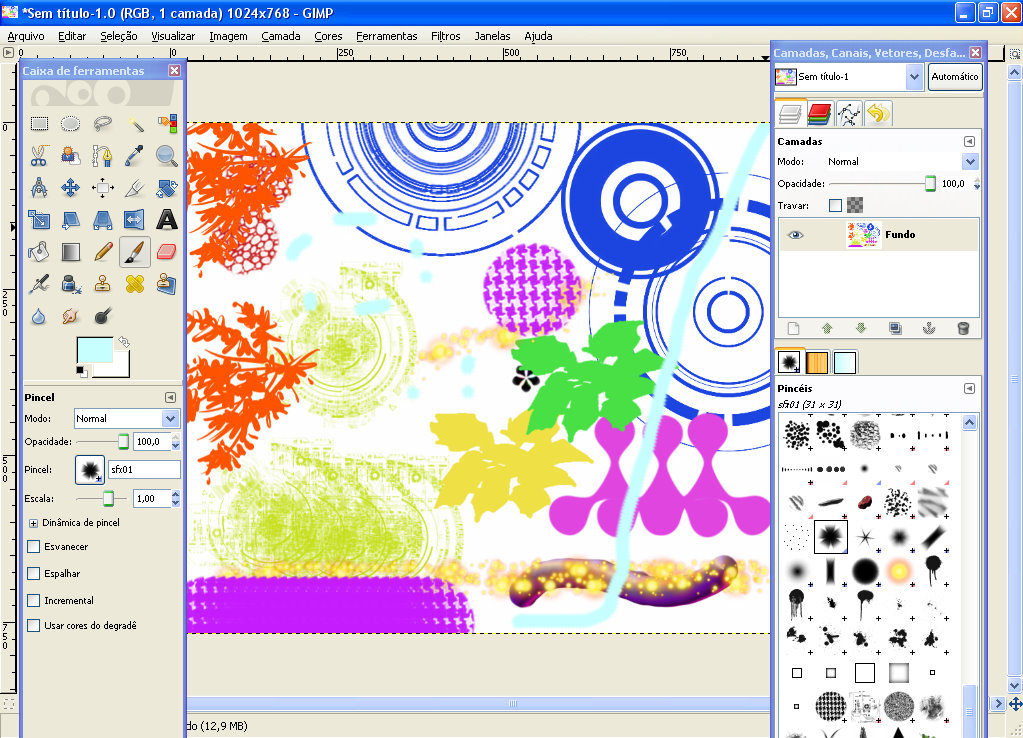Activate the Bucket Fill tool
1023x738 pixels.
click(x=39, y=253)
